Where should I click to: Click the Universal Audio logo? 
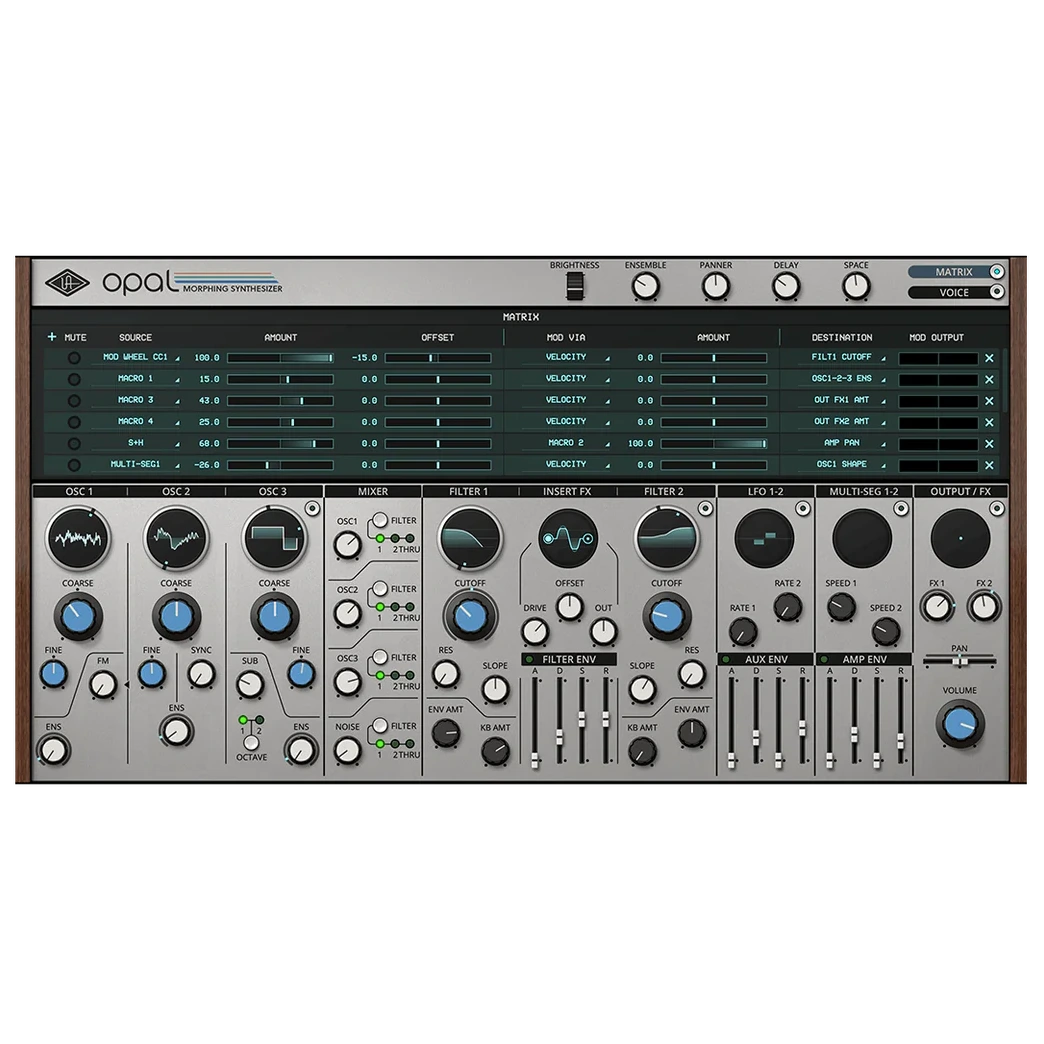(x=67, y=283)
